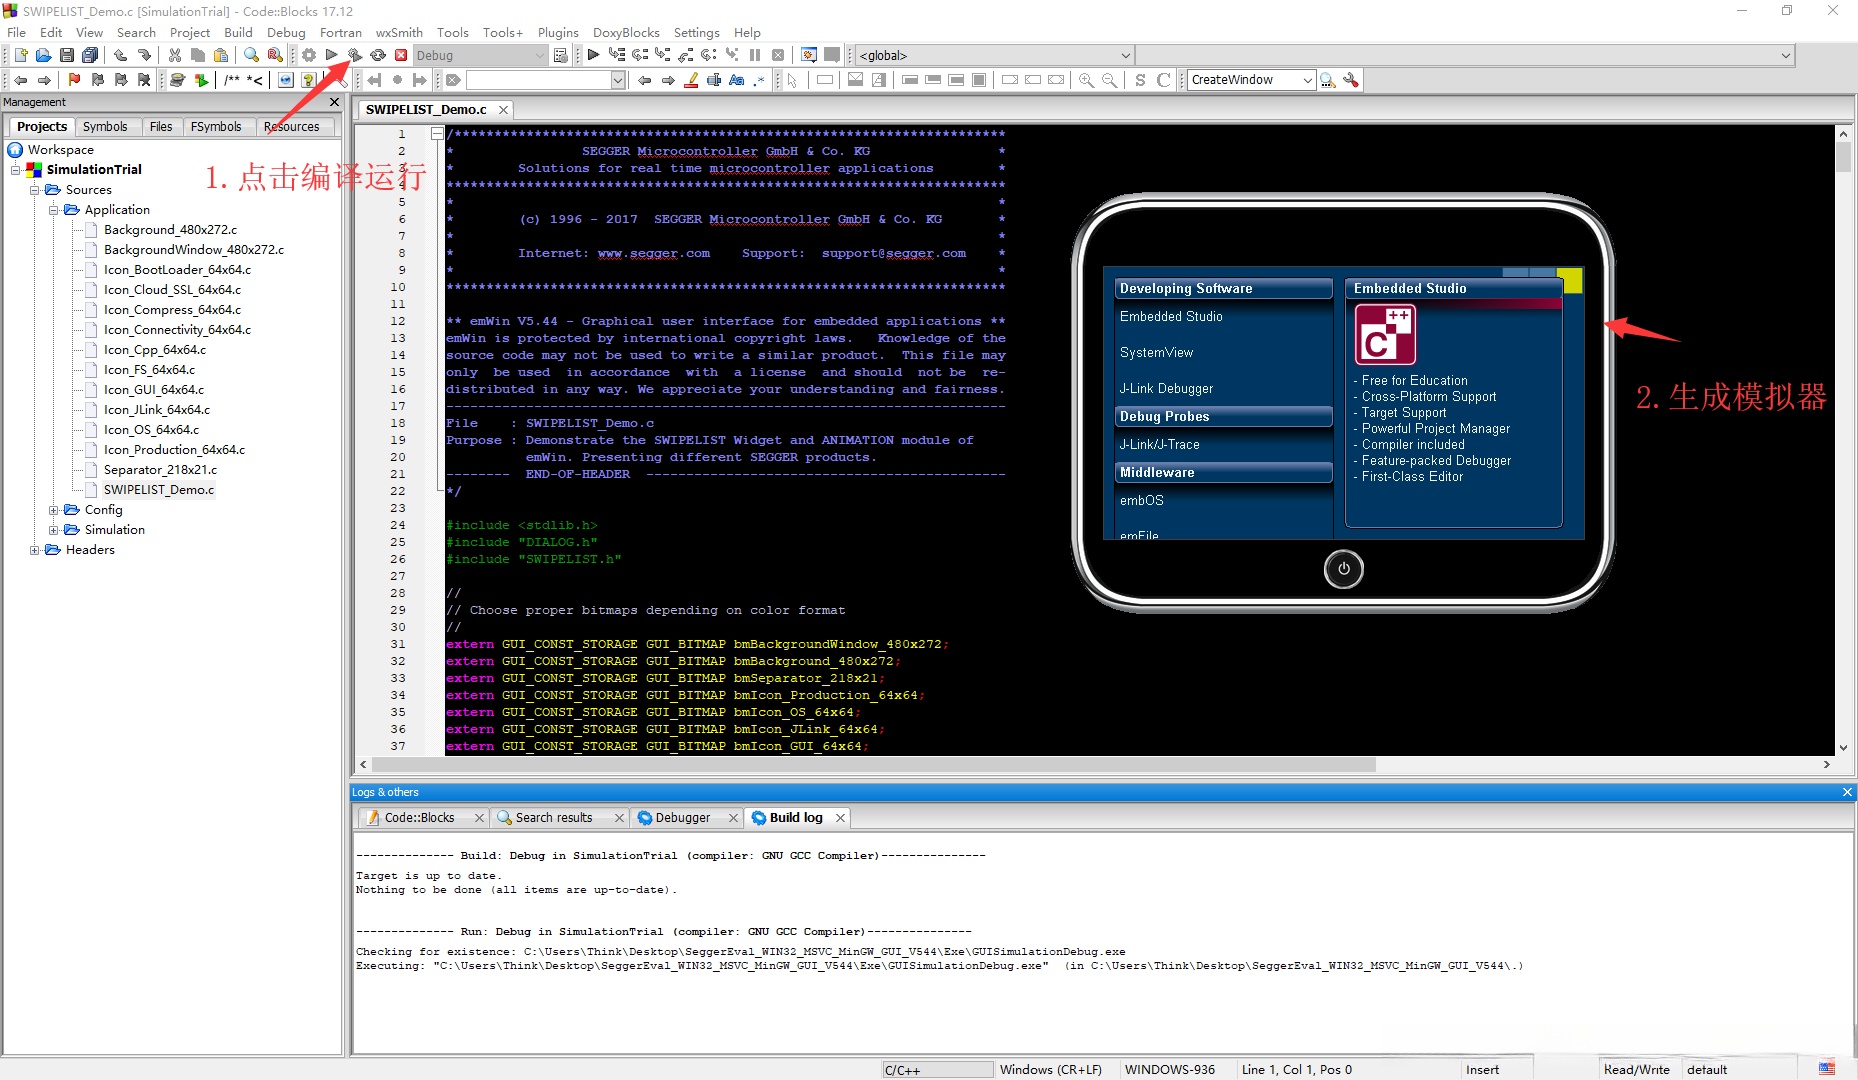
Task: Expand the Config folder in project tree
Action: pos(54,510)
